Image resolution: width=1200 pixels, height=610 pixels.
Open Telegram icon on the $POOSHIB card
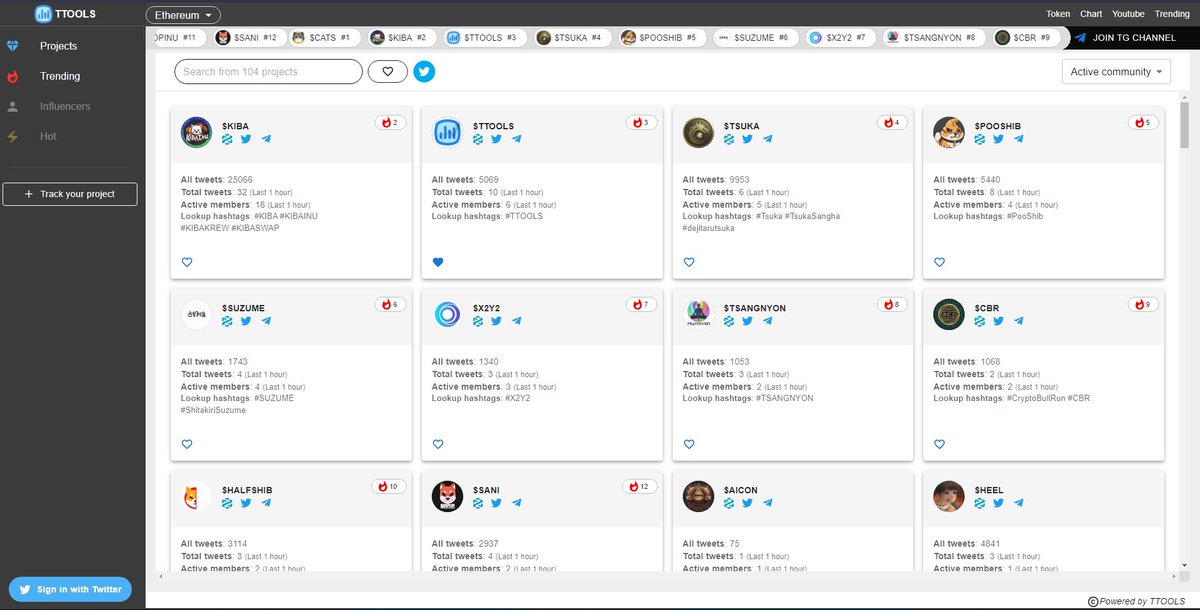click(x=1018, y=139)
